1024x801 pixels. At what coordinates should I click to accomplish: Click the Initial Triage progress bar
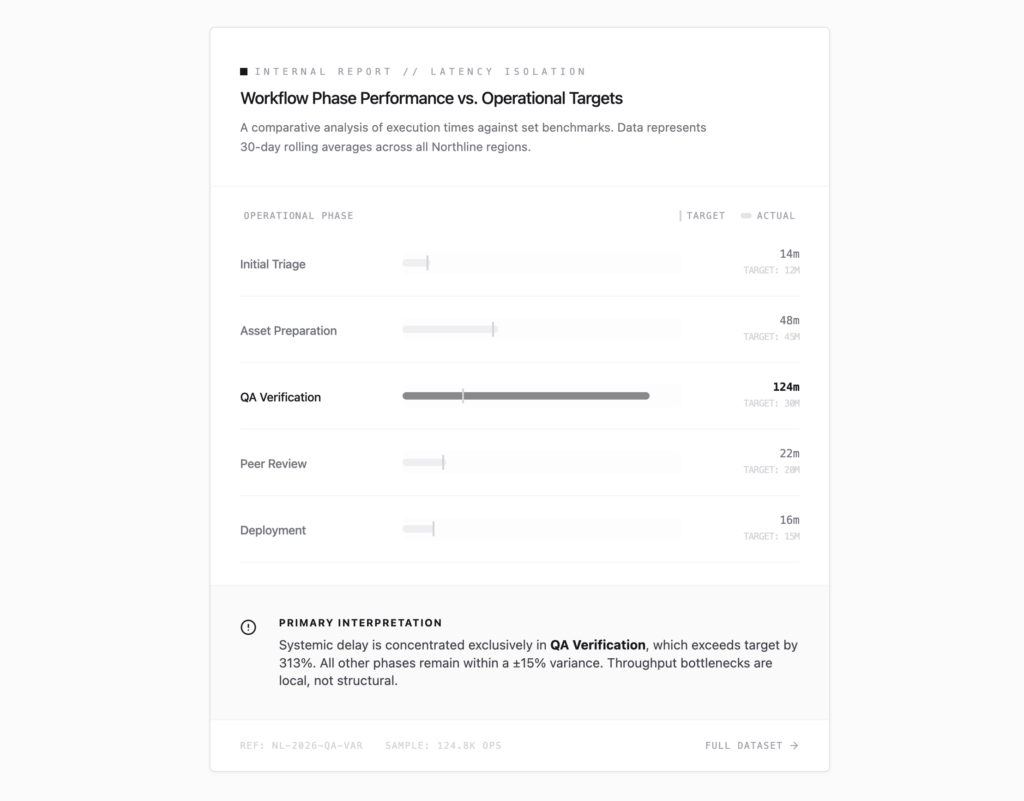pos(542,262)
